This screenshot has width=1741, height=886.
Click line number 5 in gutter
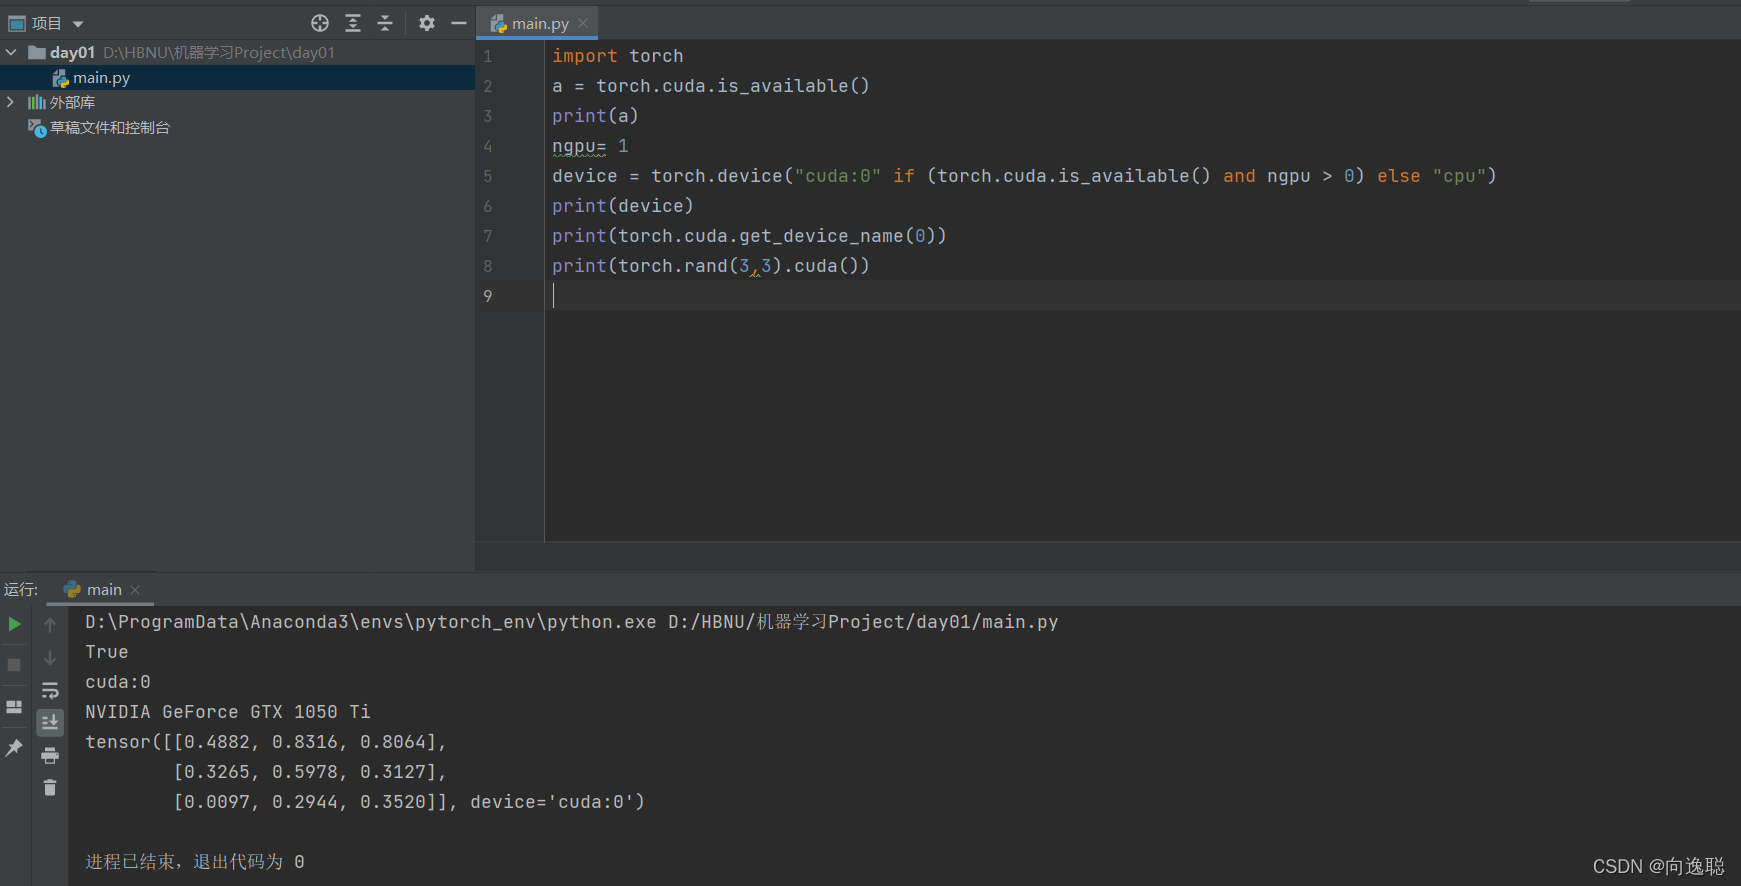488,176
